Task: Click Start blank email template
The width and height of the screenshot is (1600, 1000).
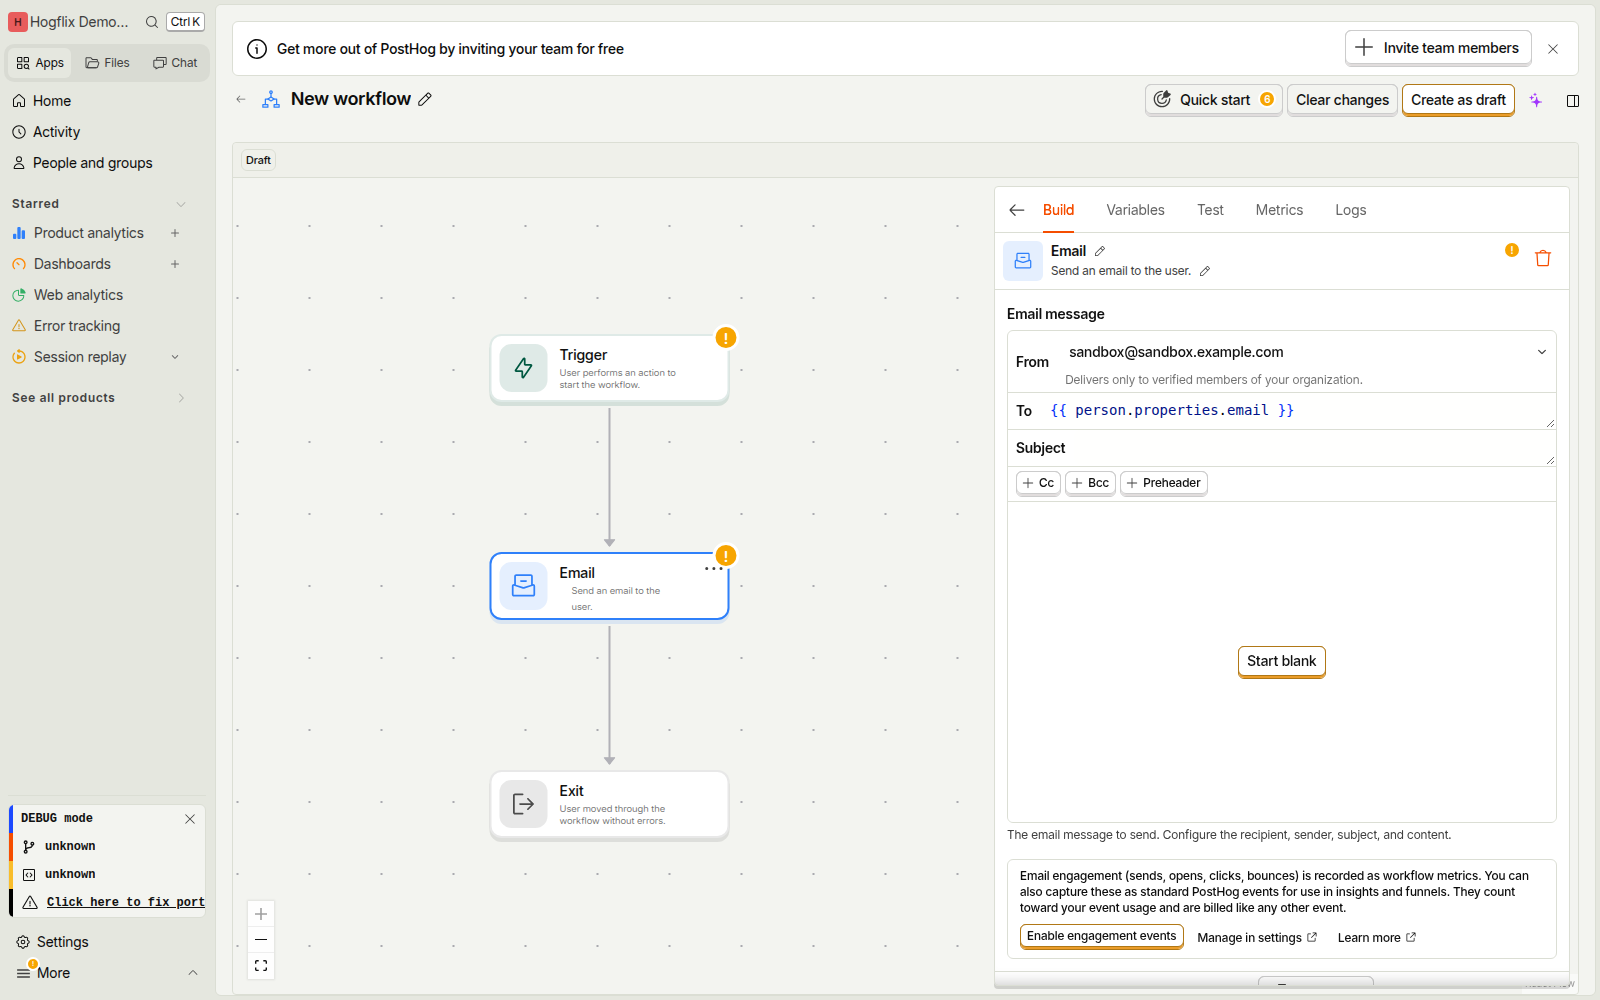Action: pyautogui.click(x=1281, y=661)
